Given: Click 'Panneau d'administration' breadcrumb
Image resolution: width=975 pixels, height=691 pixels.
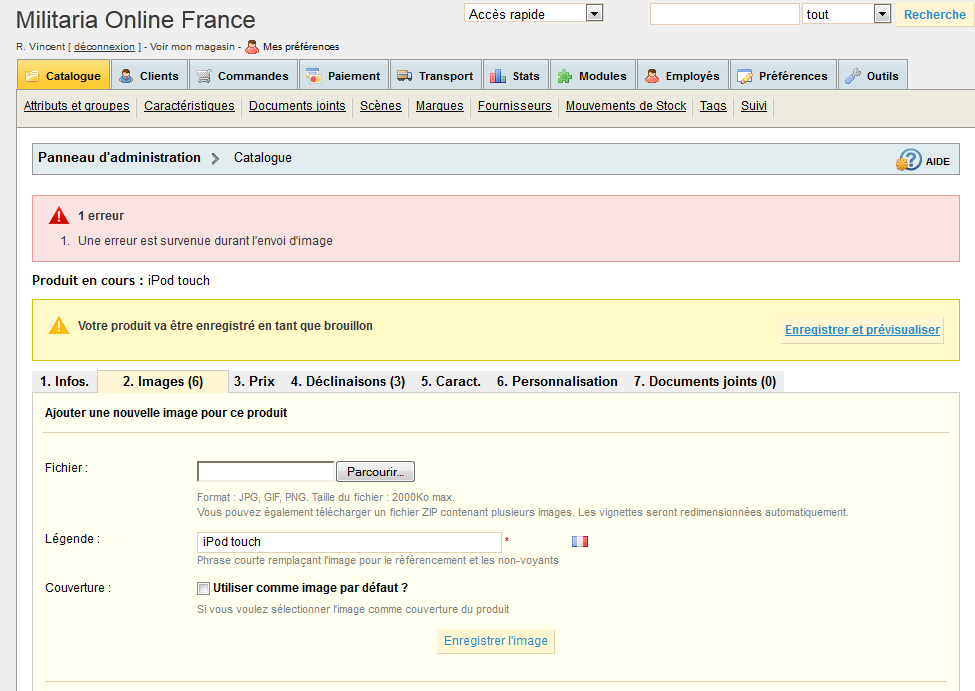Looking at the screenshot, I should tap(119, 157).
